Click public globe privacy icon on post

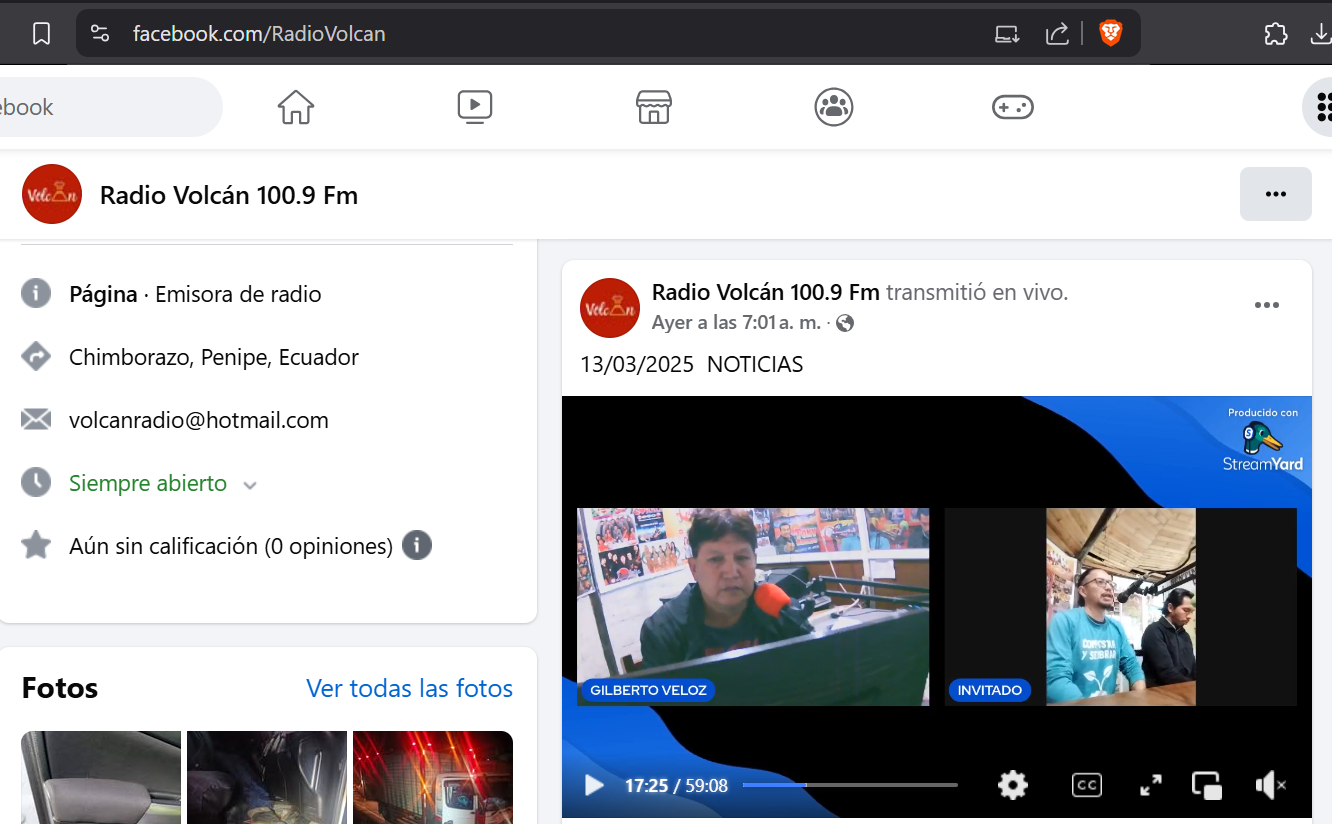pyautogui.click(x=845, y=323)
